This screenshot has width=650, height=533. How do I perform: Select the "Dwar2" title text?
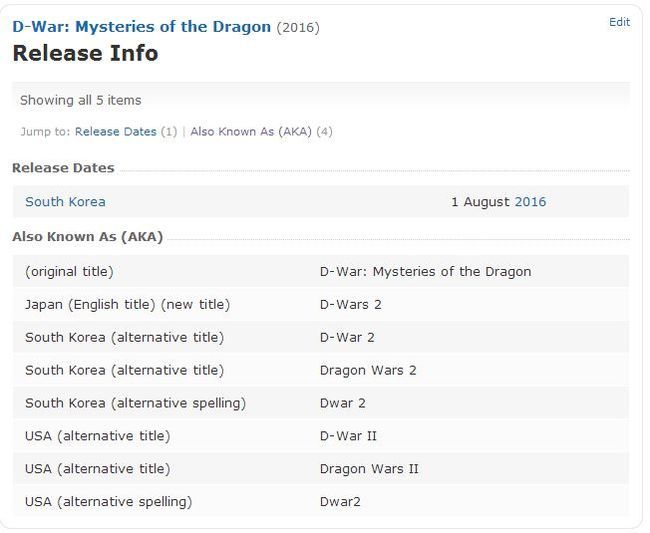[x=340, y=502]
